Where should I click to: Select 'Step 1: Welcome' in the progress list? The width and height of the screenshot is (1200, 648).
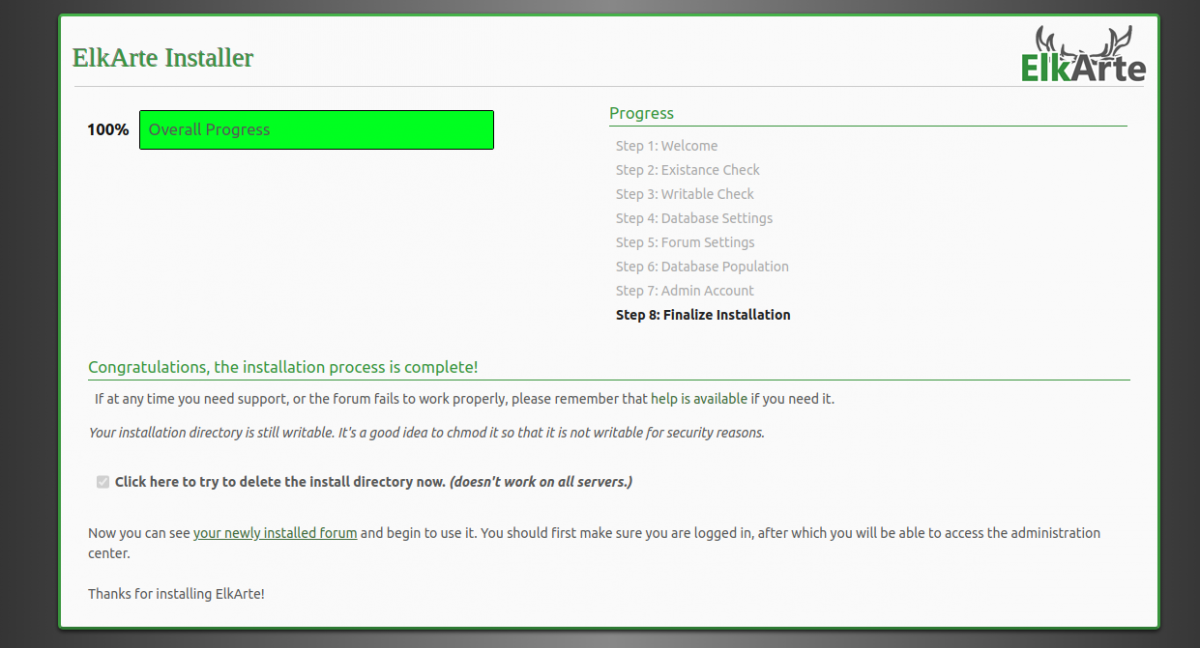pos(667,146)
